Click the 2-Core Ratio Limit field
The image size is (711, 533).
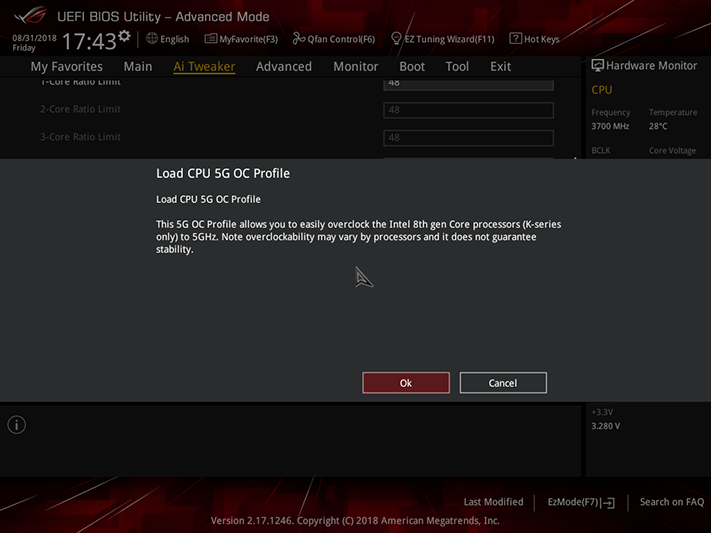pyautogui.click(x=468, y=110)
